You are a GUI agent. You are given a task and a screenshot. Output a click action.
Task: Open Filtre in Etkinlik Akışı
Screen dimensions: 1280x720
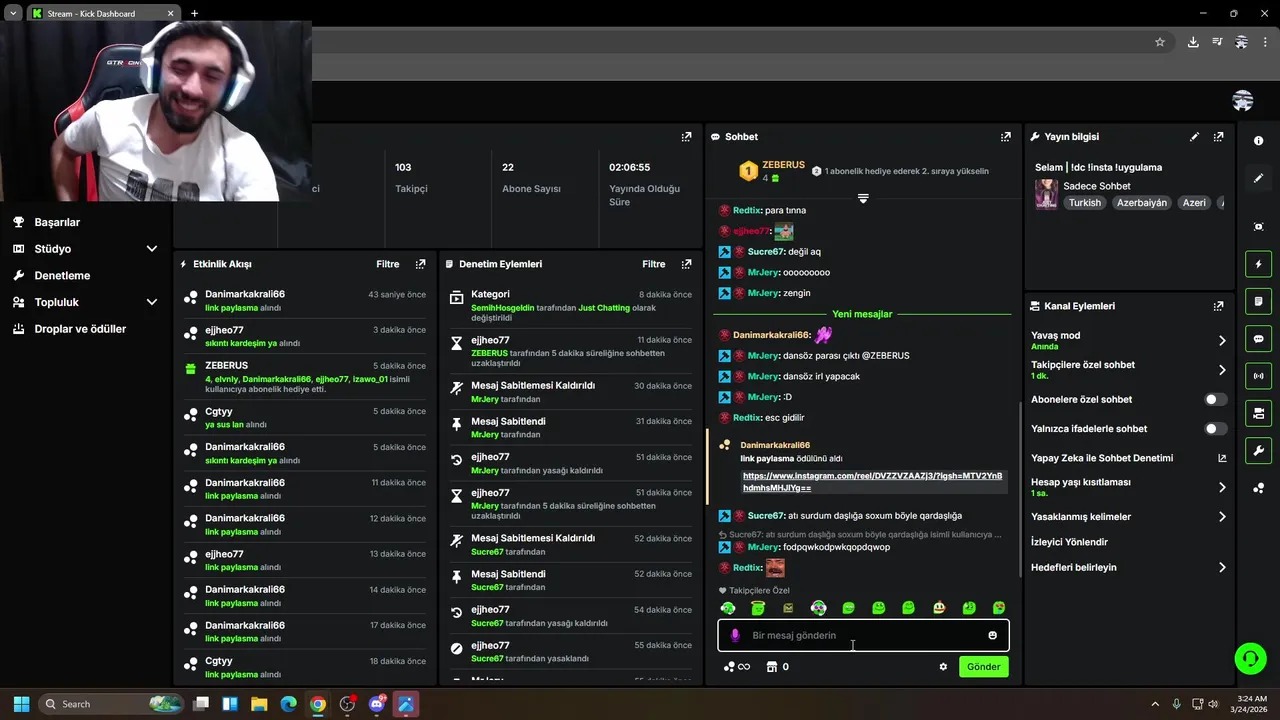coord(388,264)
